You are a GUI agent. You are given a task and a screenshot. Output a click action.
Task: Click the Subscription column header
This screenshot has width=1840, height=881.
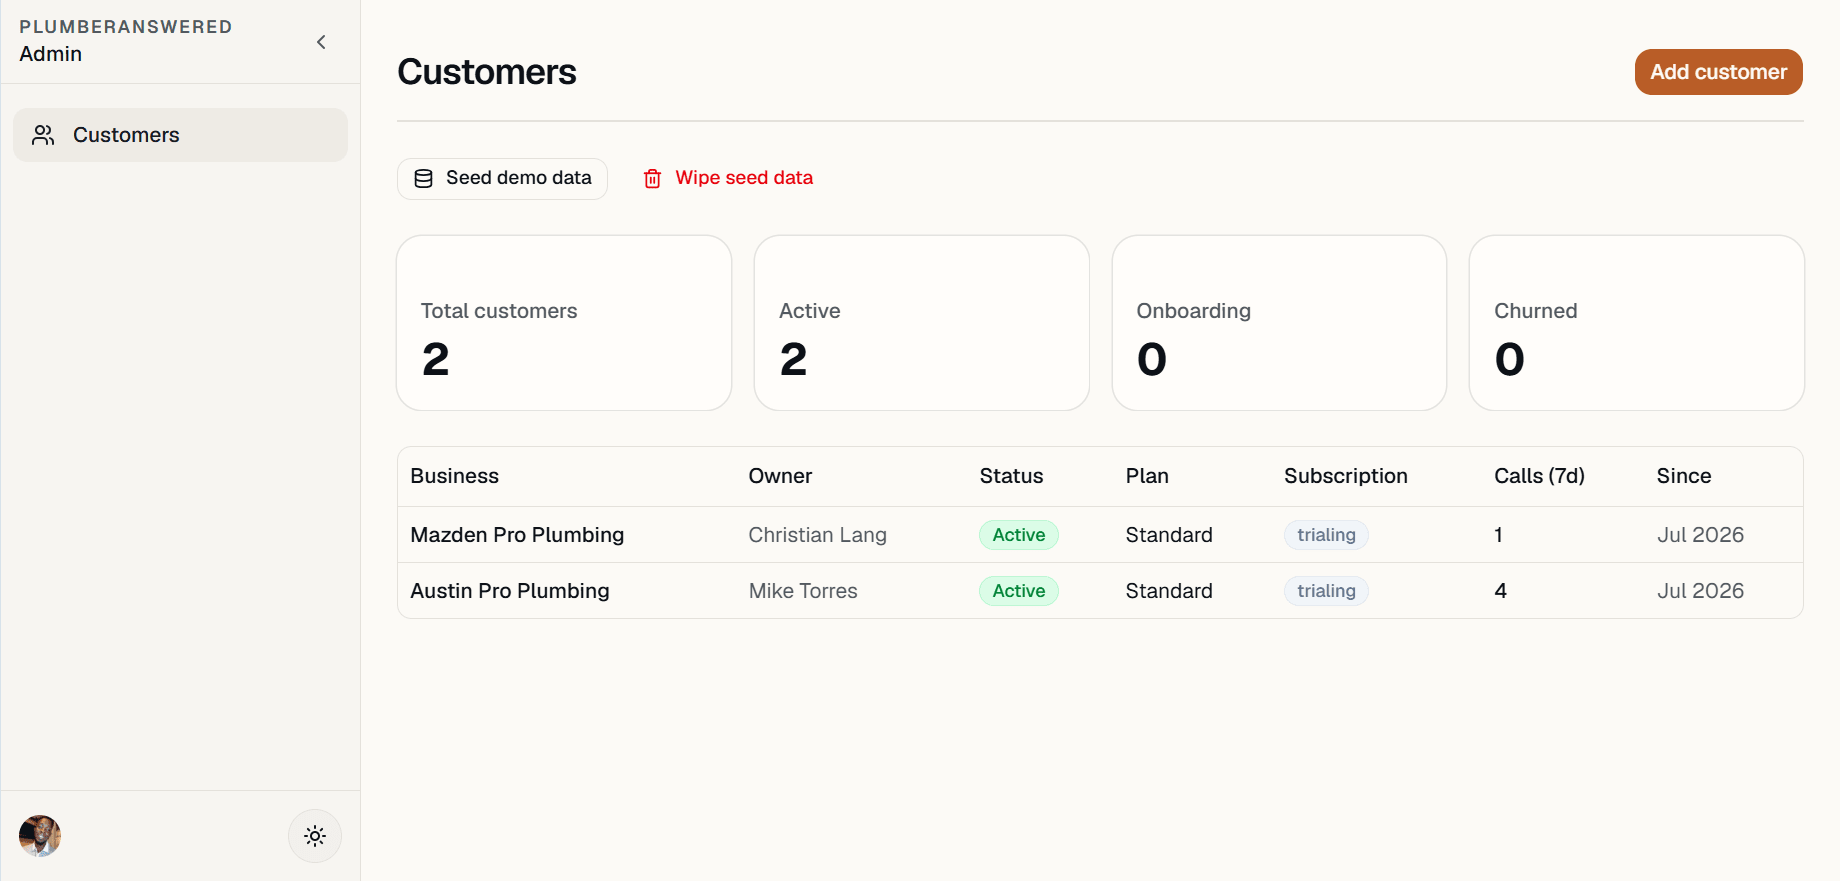1346,476
